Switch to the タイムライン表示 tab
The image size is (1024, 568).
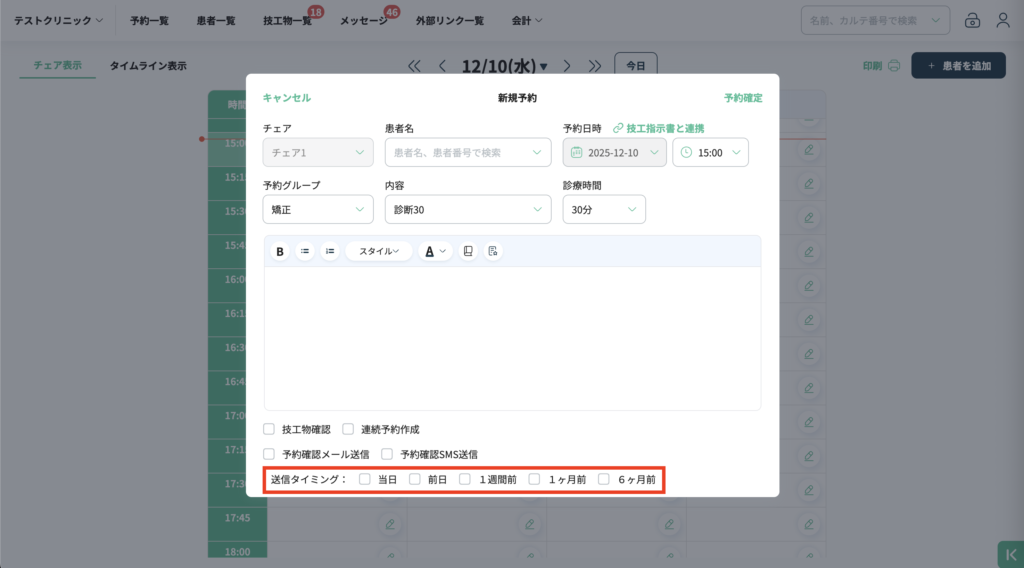[x=148, y=66]
